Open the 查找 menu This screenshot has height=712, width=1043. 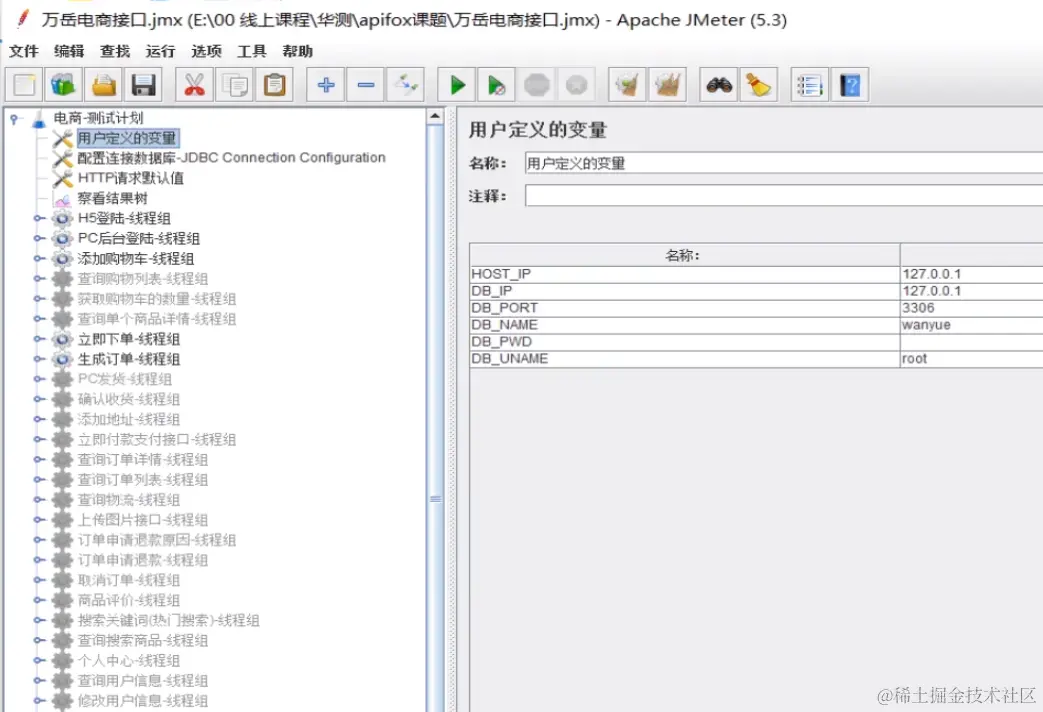115,51
